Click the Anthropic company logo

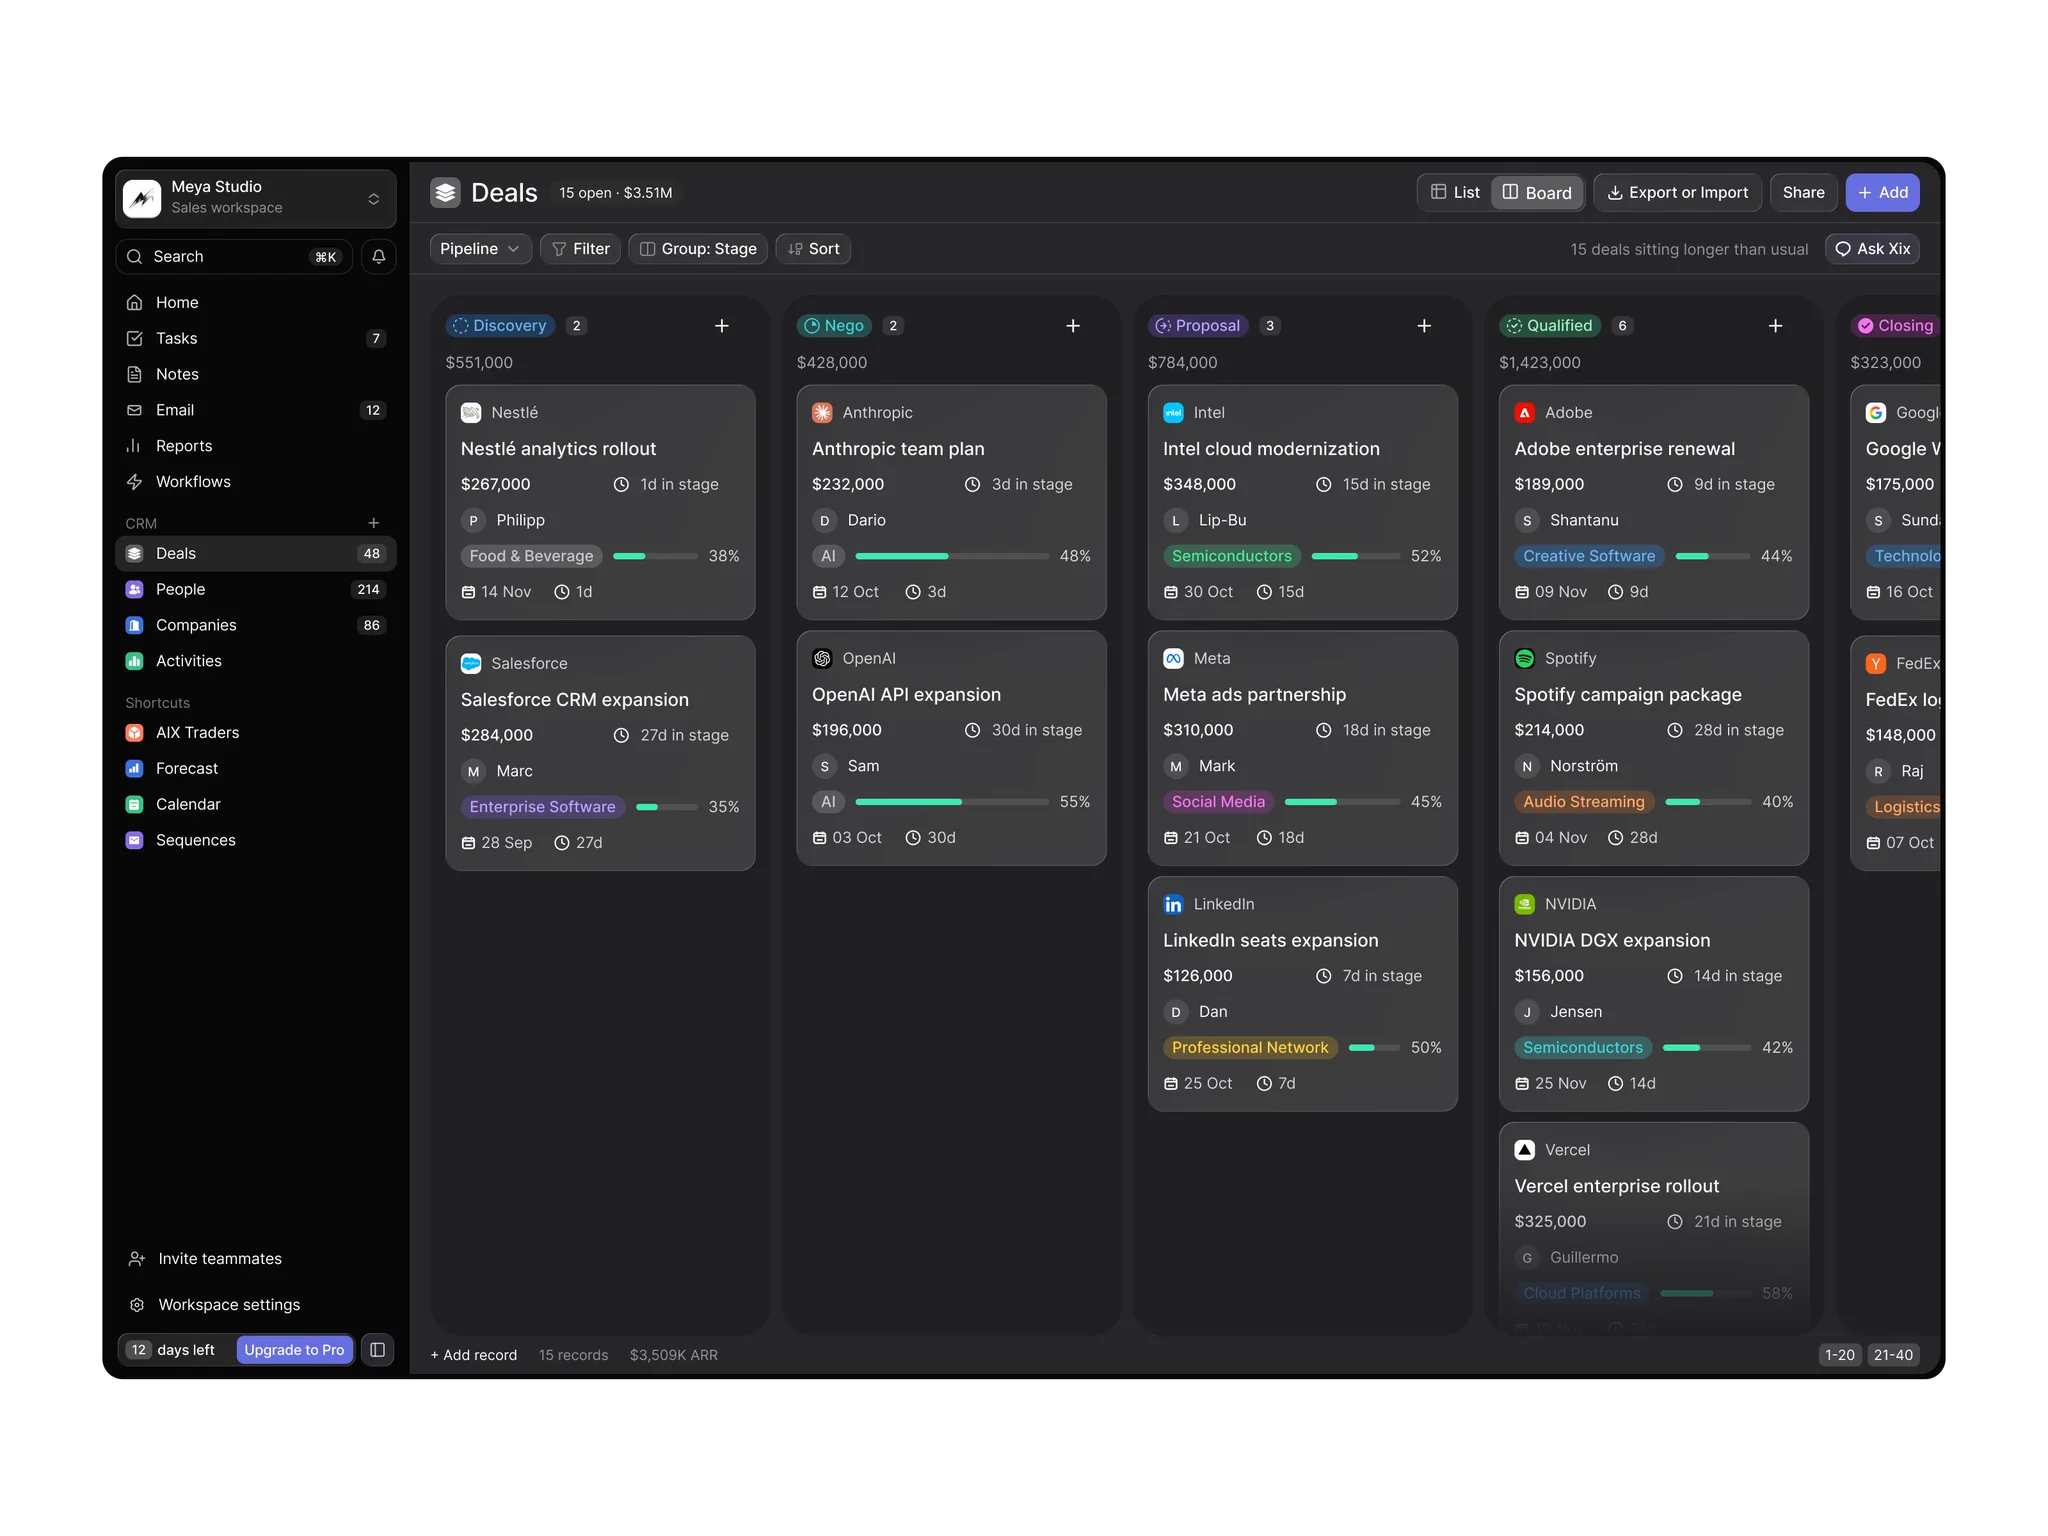(822, 413)
